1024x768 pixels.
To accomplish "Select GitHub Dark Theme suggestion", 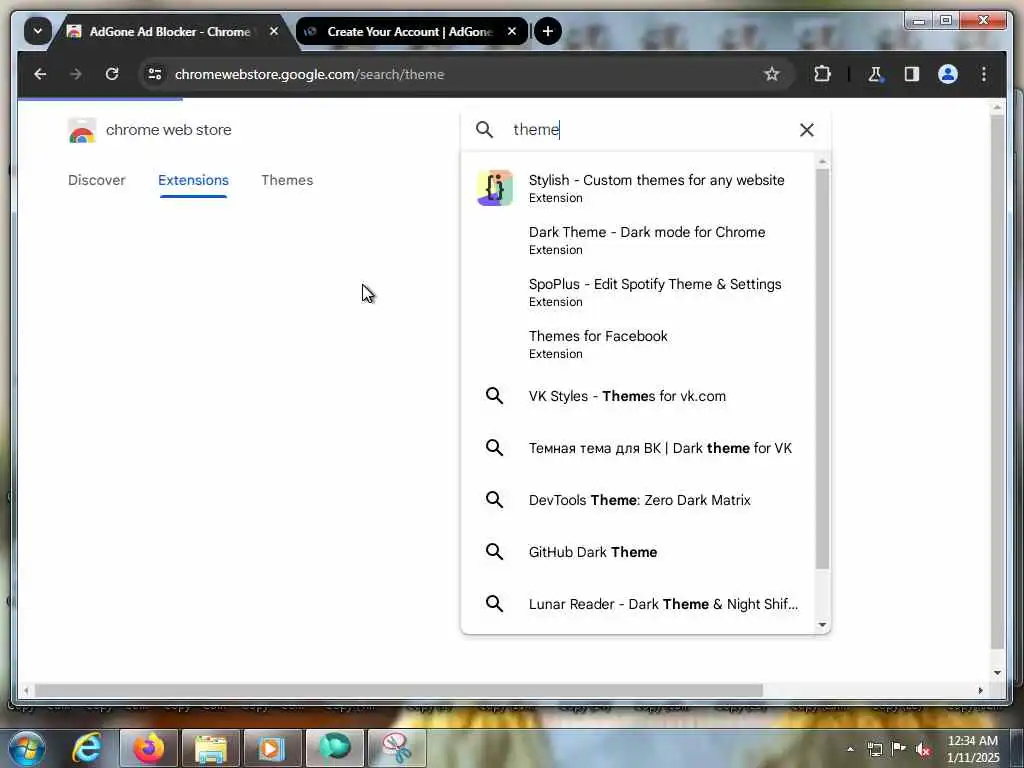I will 639,552.
